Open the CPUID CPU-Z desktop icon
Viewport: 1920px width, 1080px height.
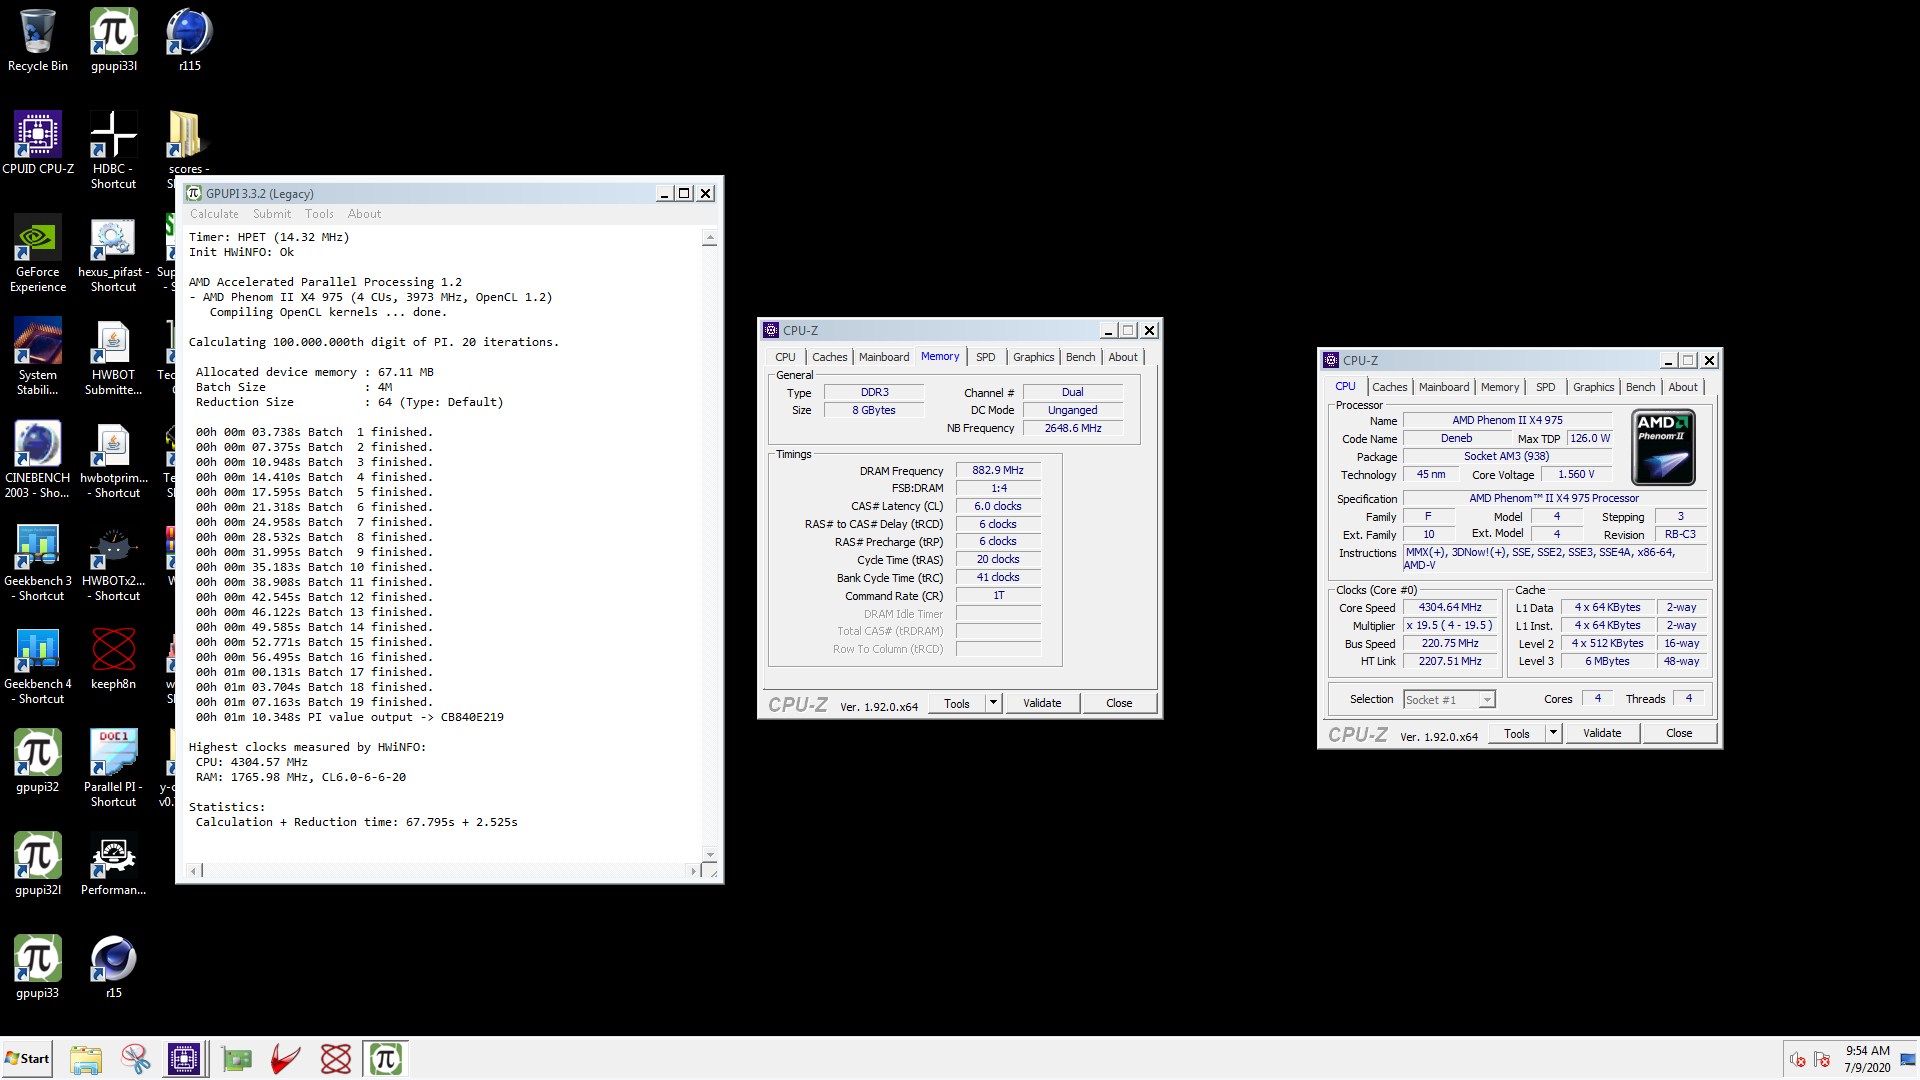[38, 143]
